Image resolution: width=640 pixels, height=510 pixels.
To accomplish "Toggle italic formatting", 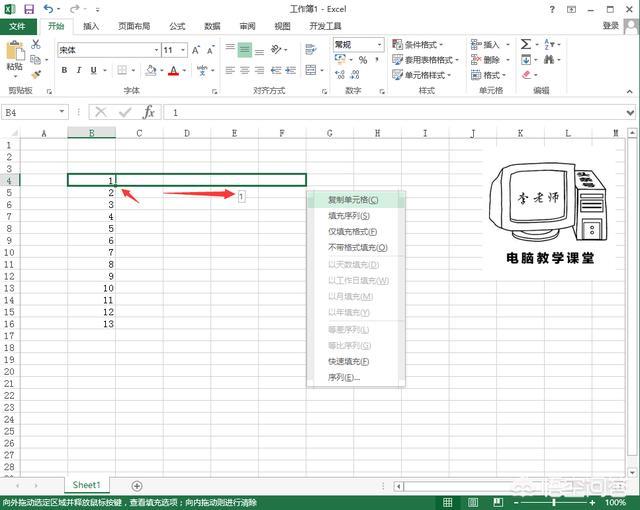I will pyautogui.click(x=78, y=70).
